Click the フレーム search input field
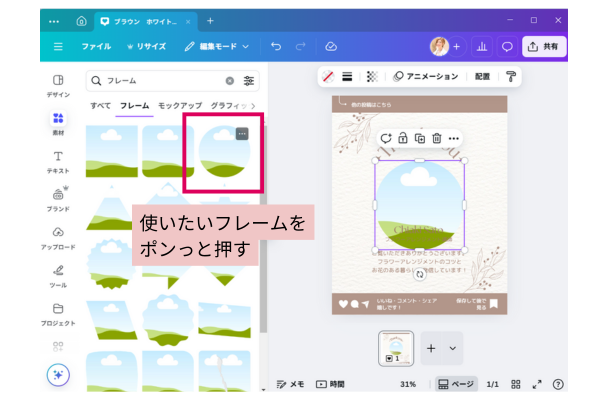This screenshot has height=400, width=600. [160, 80]
